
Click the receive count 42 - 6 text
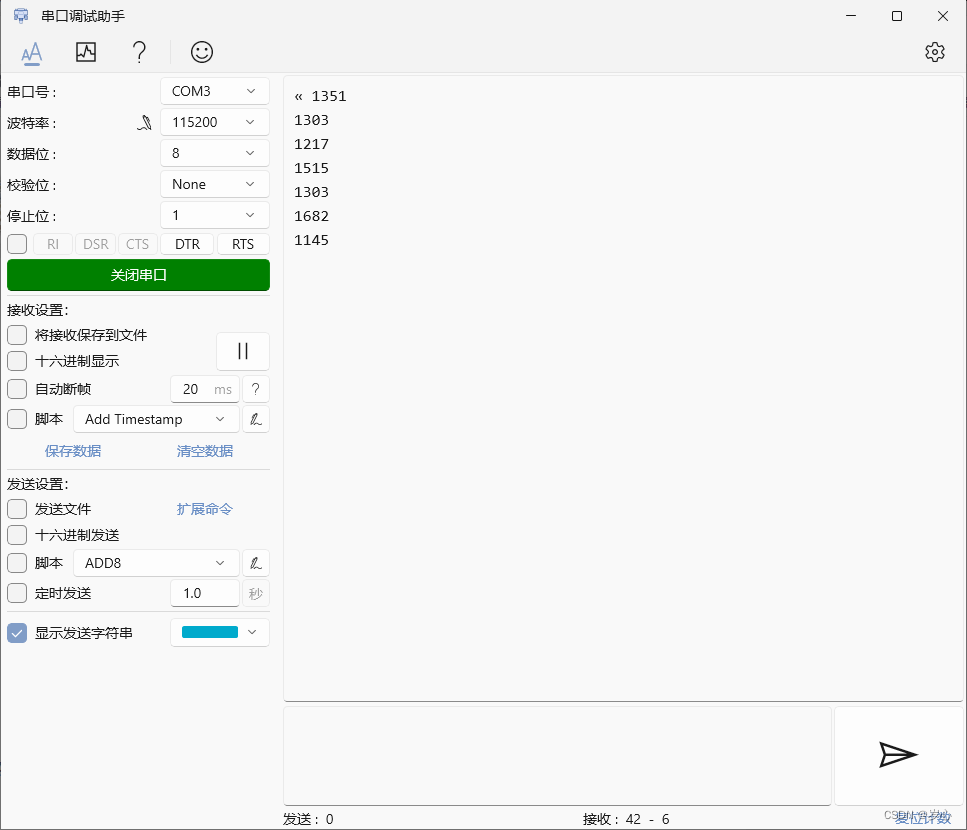(x=626, y=819)
